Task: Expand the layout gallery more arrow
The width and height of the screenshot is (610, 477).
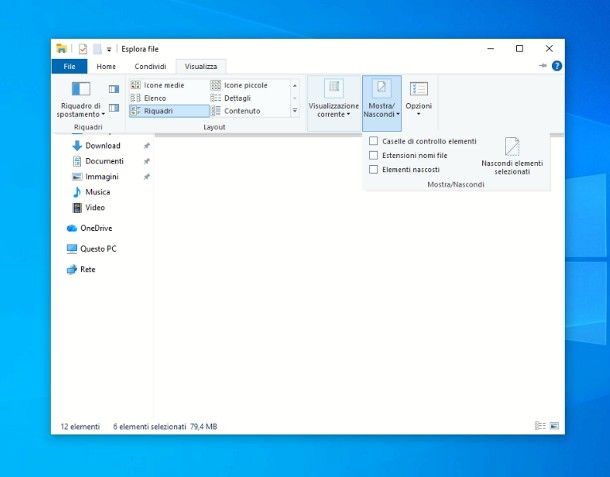Action: pyautogui.click(x=295, y=111)
